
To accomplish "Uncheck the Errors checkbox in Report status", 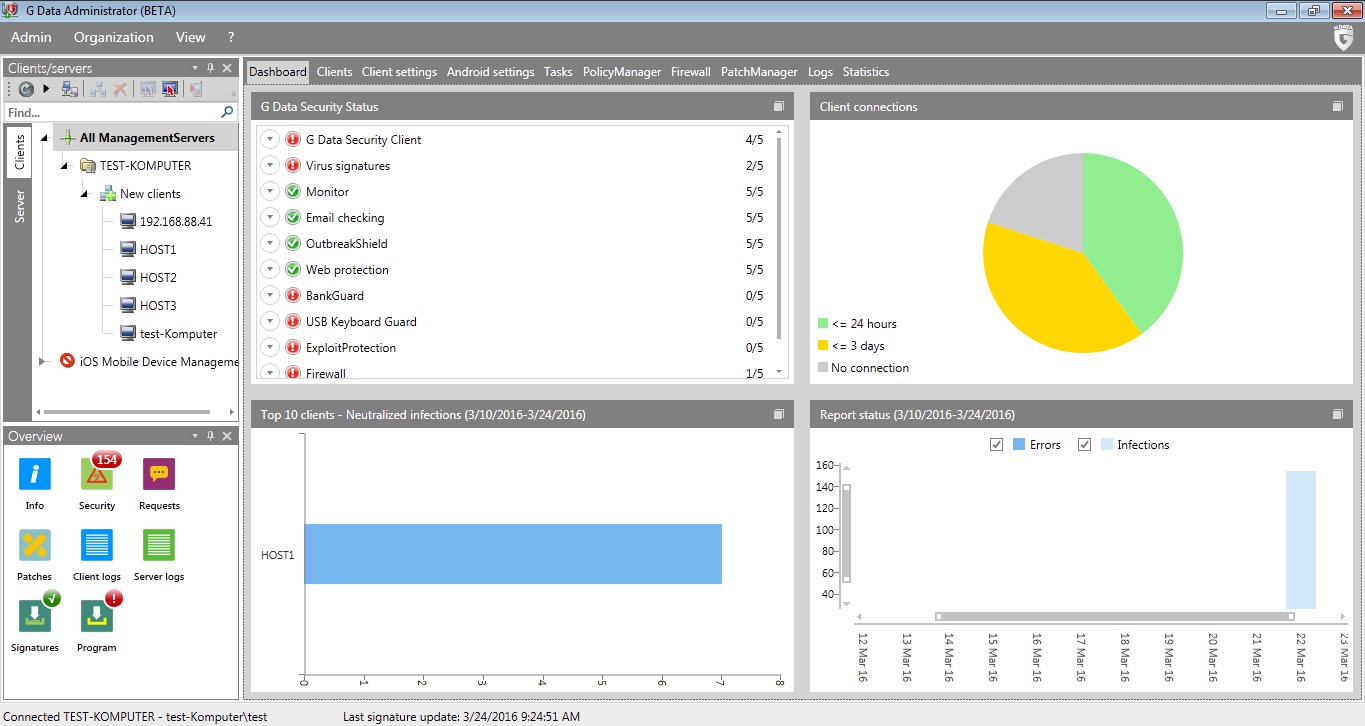I will (996, 444).
